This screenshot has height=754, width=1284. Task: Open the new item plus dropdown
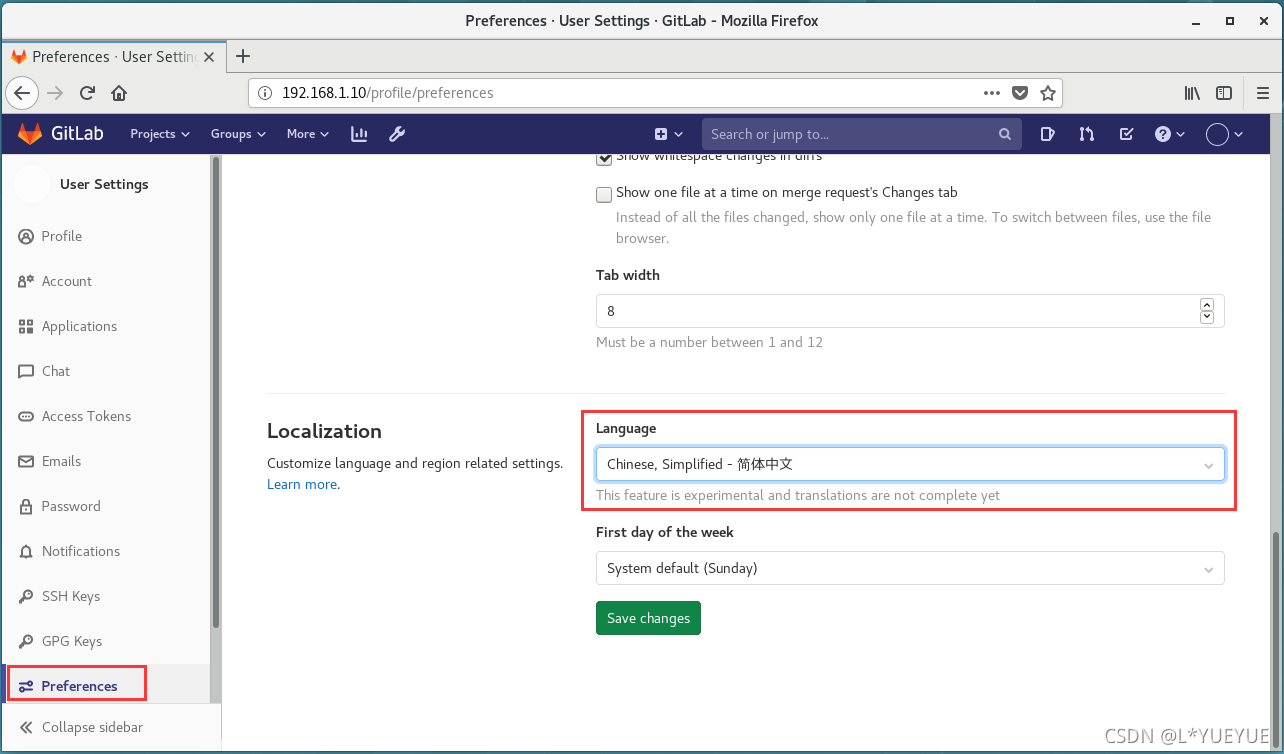point(668,134)
